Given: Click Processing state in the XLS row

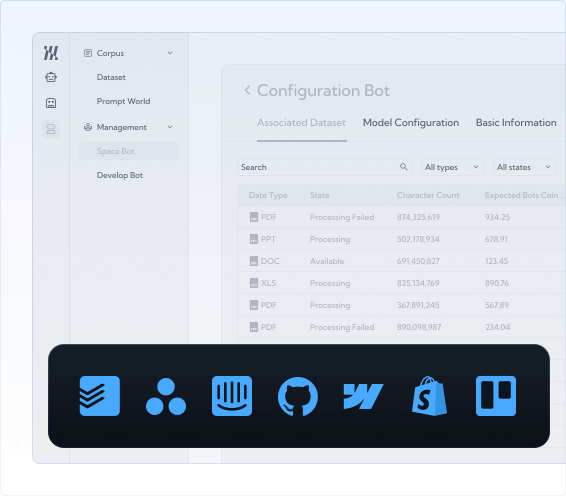Looking at the screenshot, I should point(330,283).
